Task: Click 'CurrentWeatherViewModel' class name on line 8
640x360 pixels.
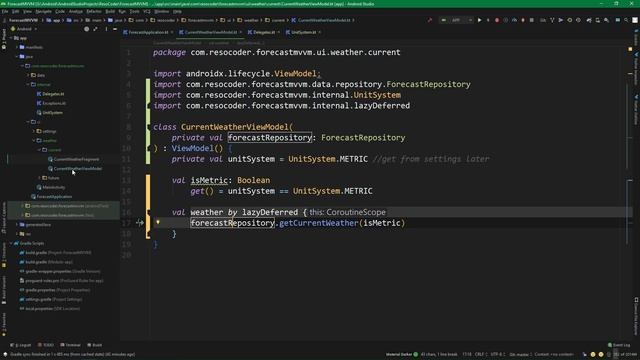Action: [x=235, y=127]
